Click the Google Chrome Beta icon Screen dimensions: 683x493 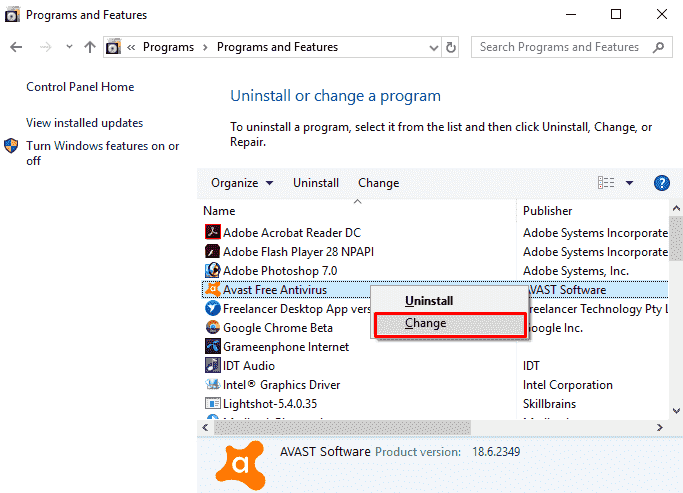click(x=213, y=327)
